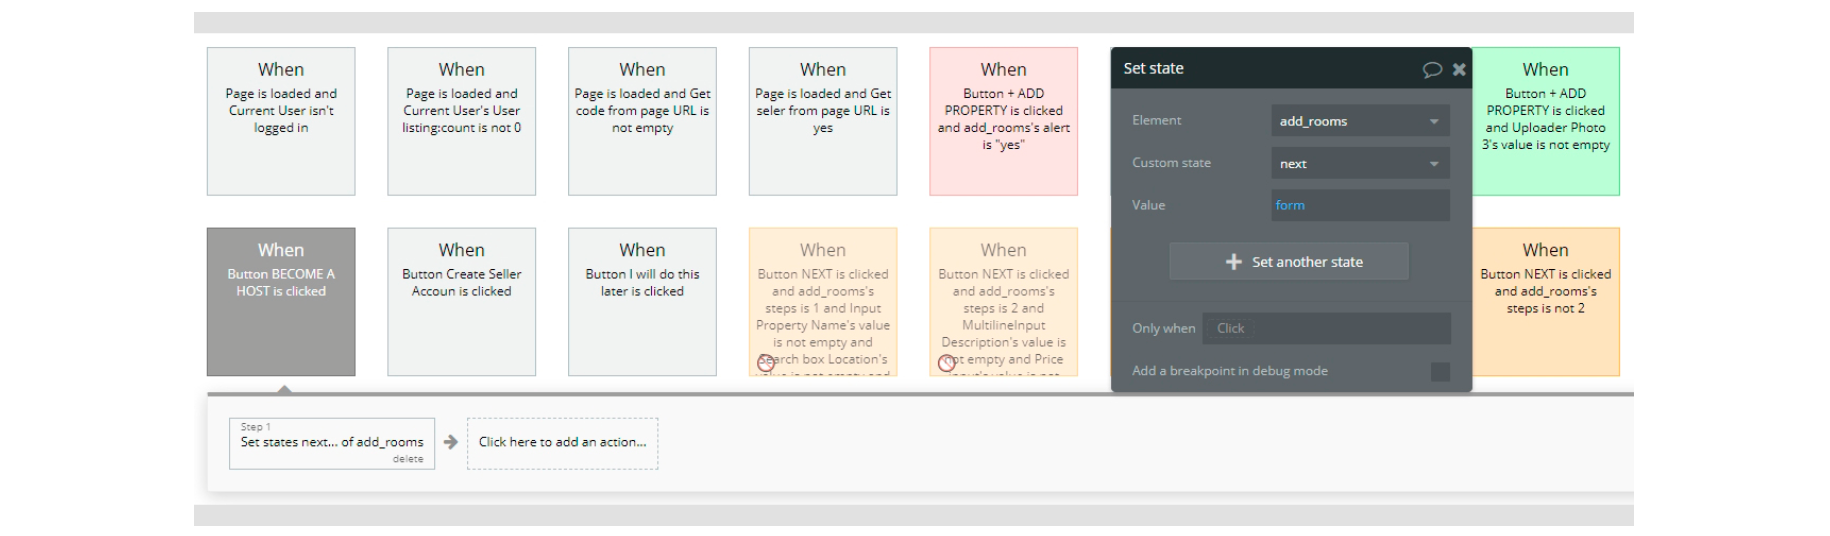Select NEXT clicked event with steps is 2
Viewport: 1830px width, 536px height.
click(x=1004, y=302)
